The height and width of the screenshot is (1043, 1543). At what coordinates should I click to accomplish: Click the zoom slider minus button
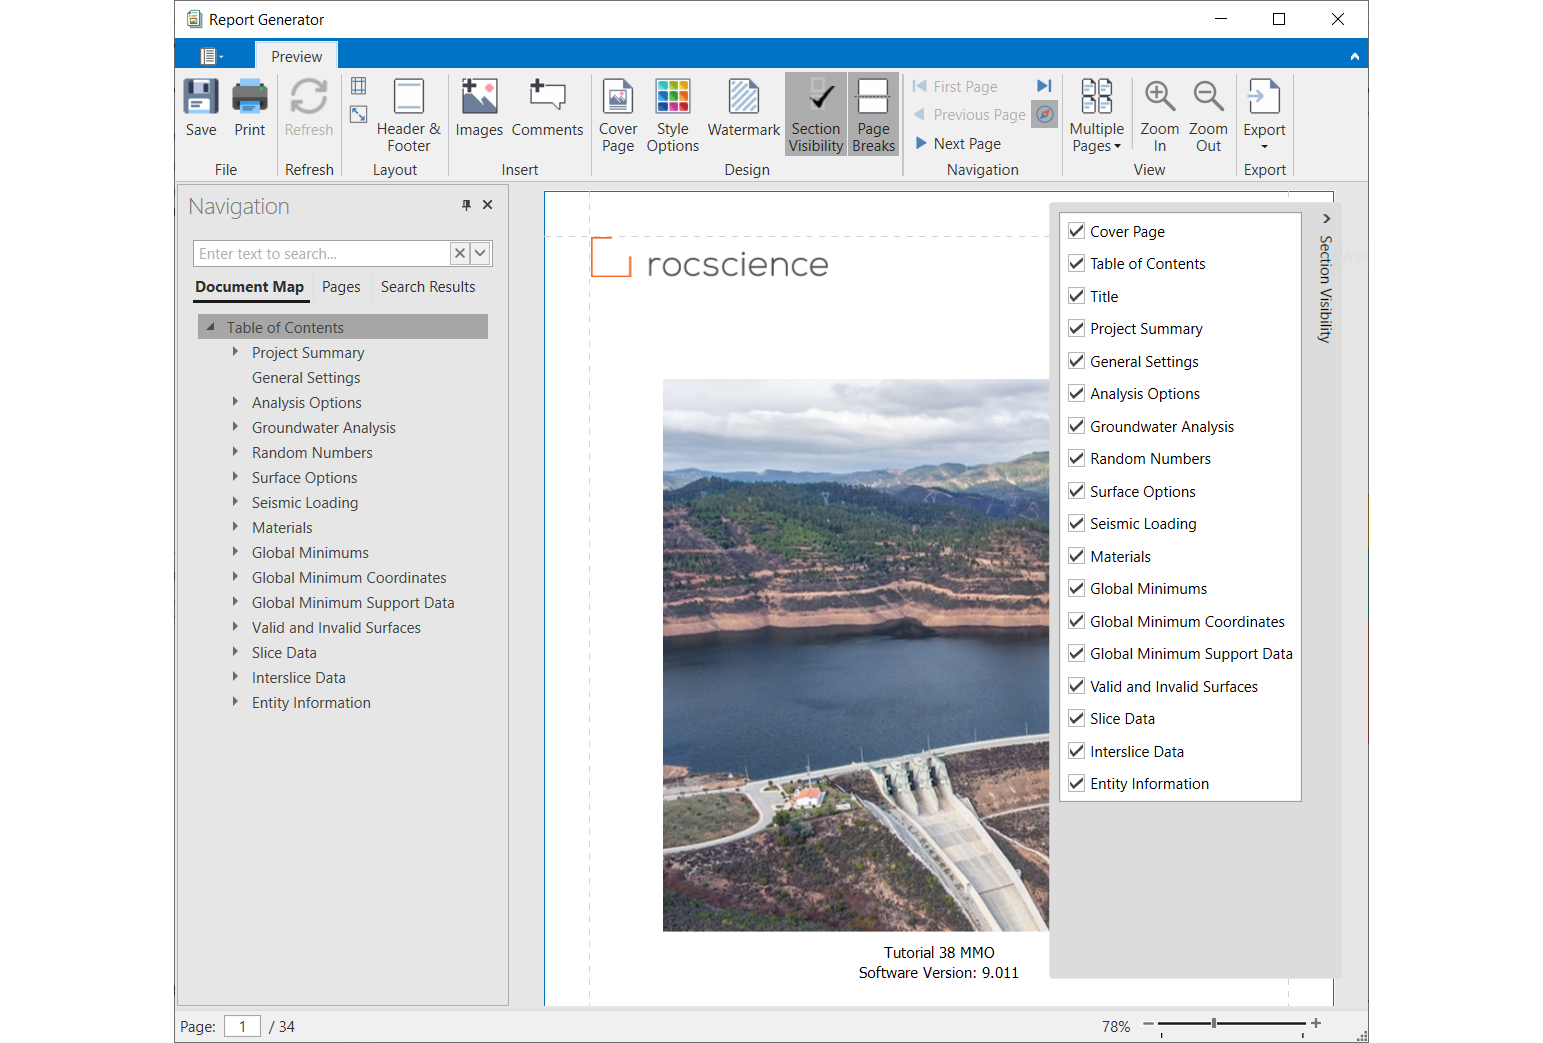(x=1148, y=1023)
